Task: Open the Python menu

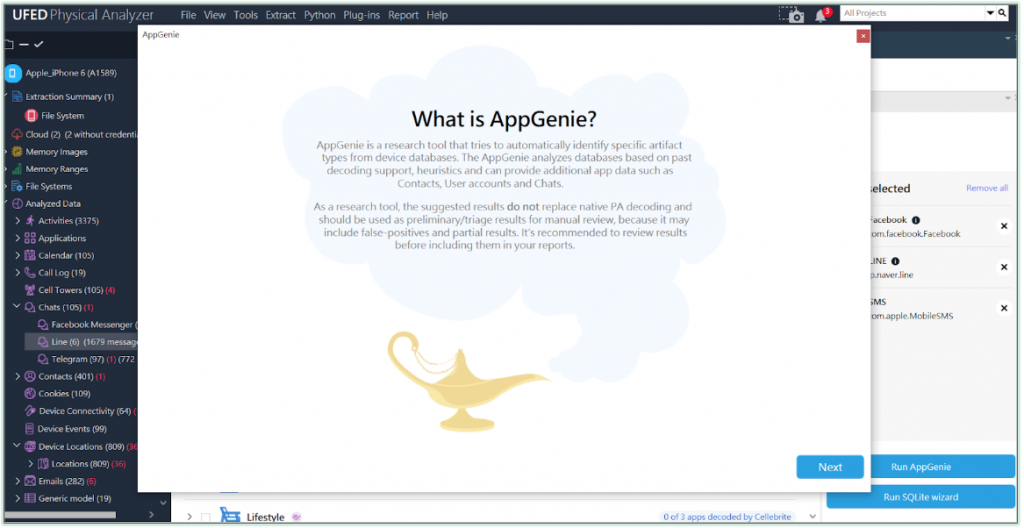Action: point(320,15)
